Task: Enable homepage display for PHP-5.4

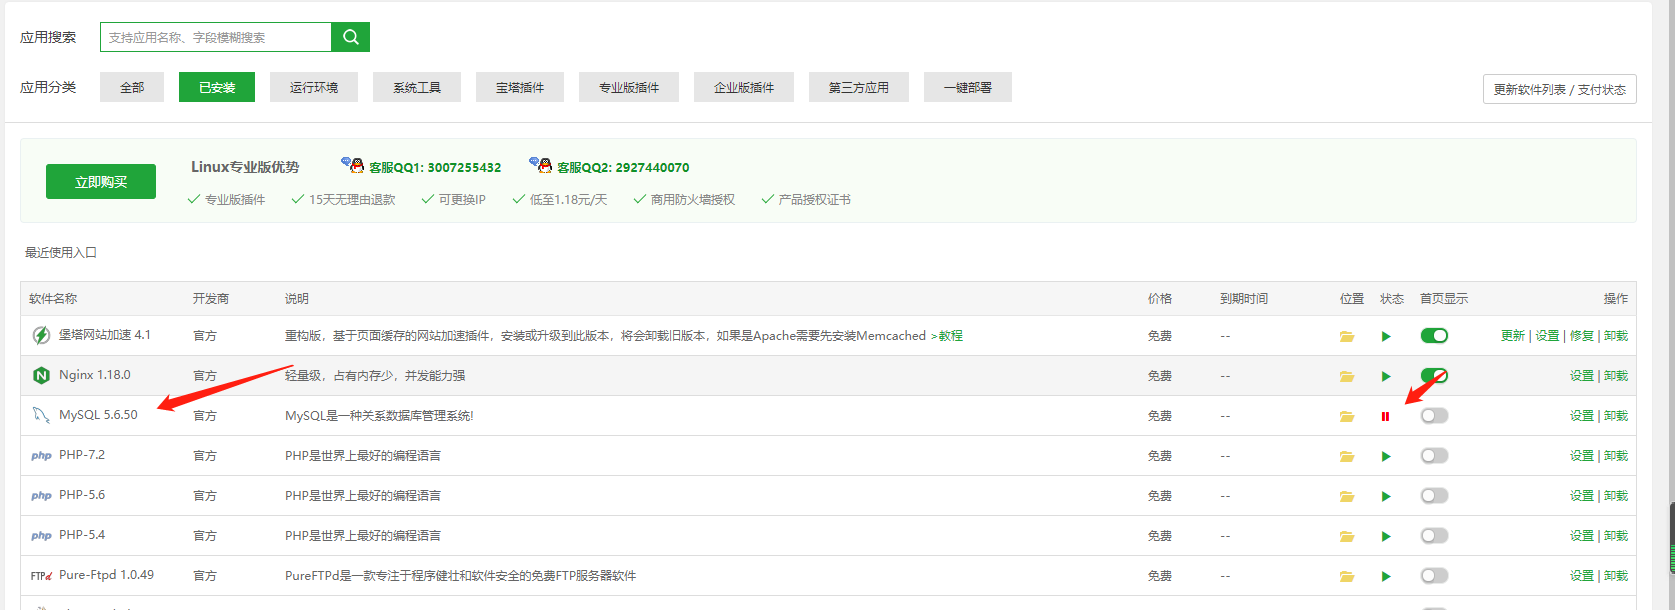Action: tap(1434, 536)
